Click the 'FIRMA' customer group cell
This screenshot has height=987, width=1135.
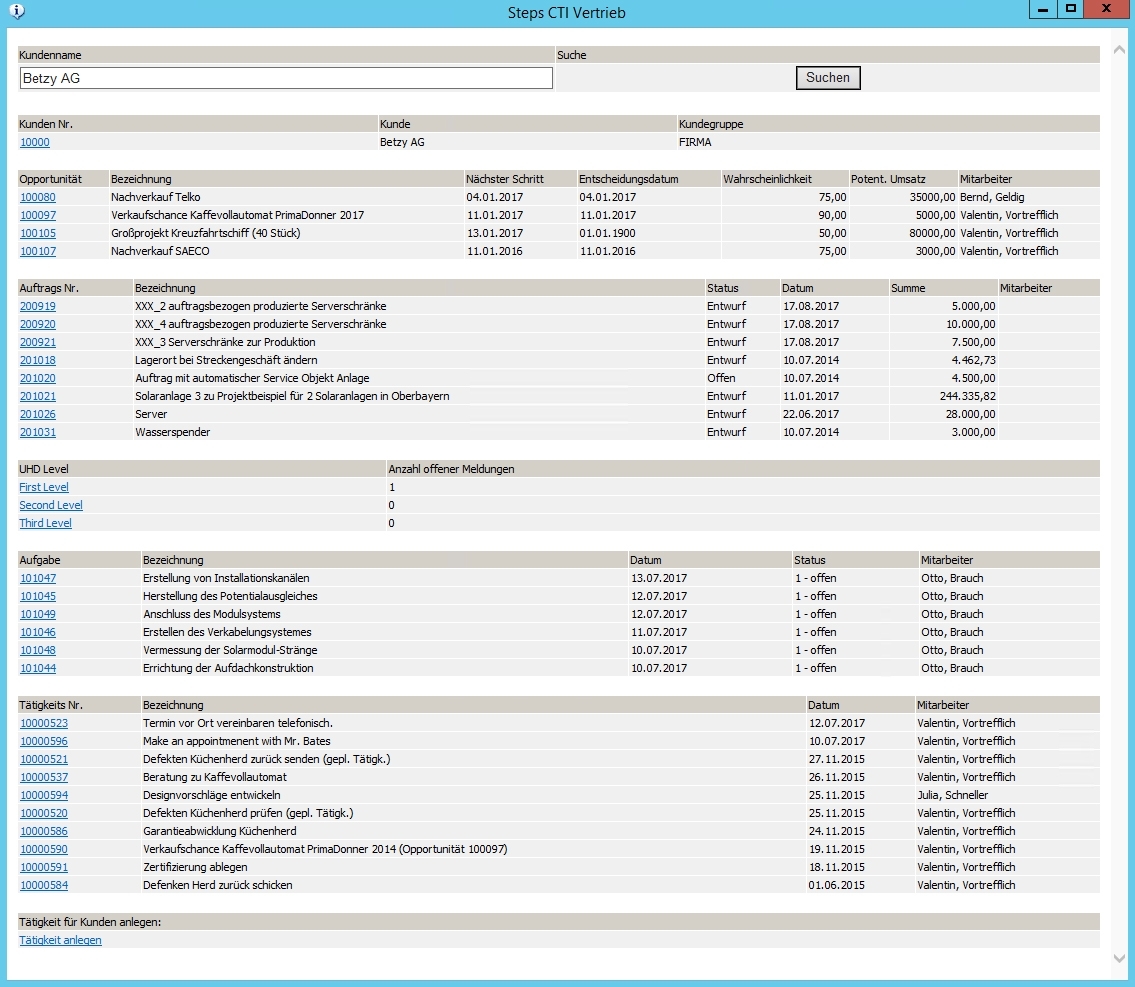[x=695, y=143]
